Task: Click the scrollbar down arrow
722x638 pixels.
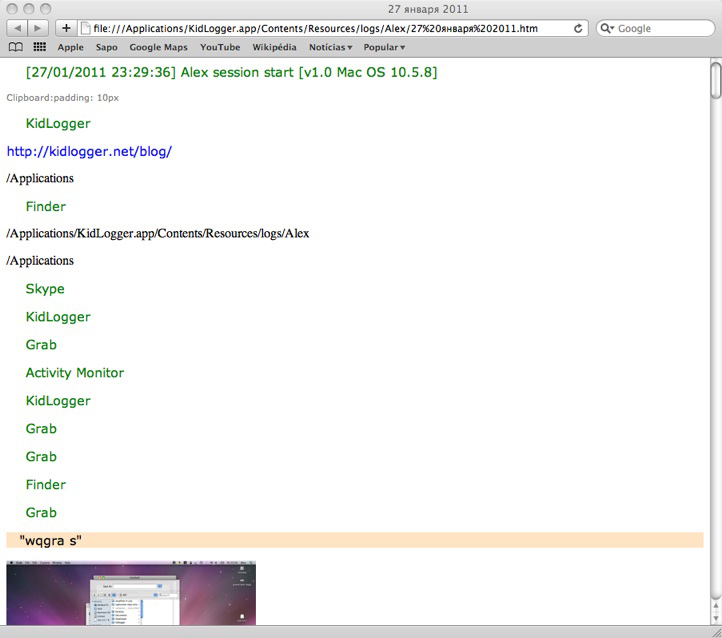Action: click(716, 618)
